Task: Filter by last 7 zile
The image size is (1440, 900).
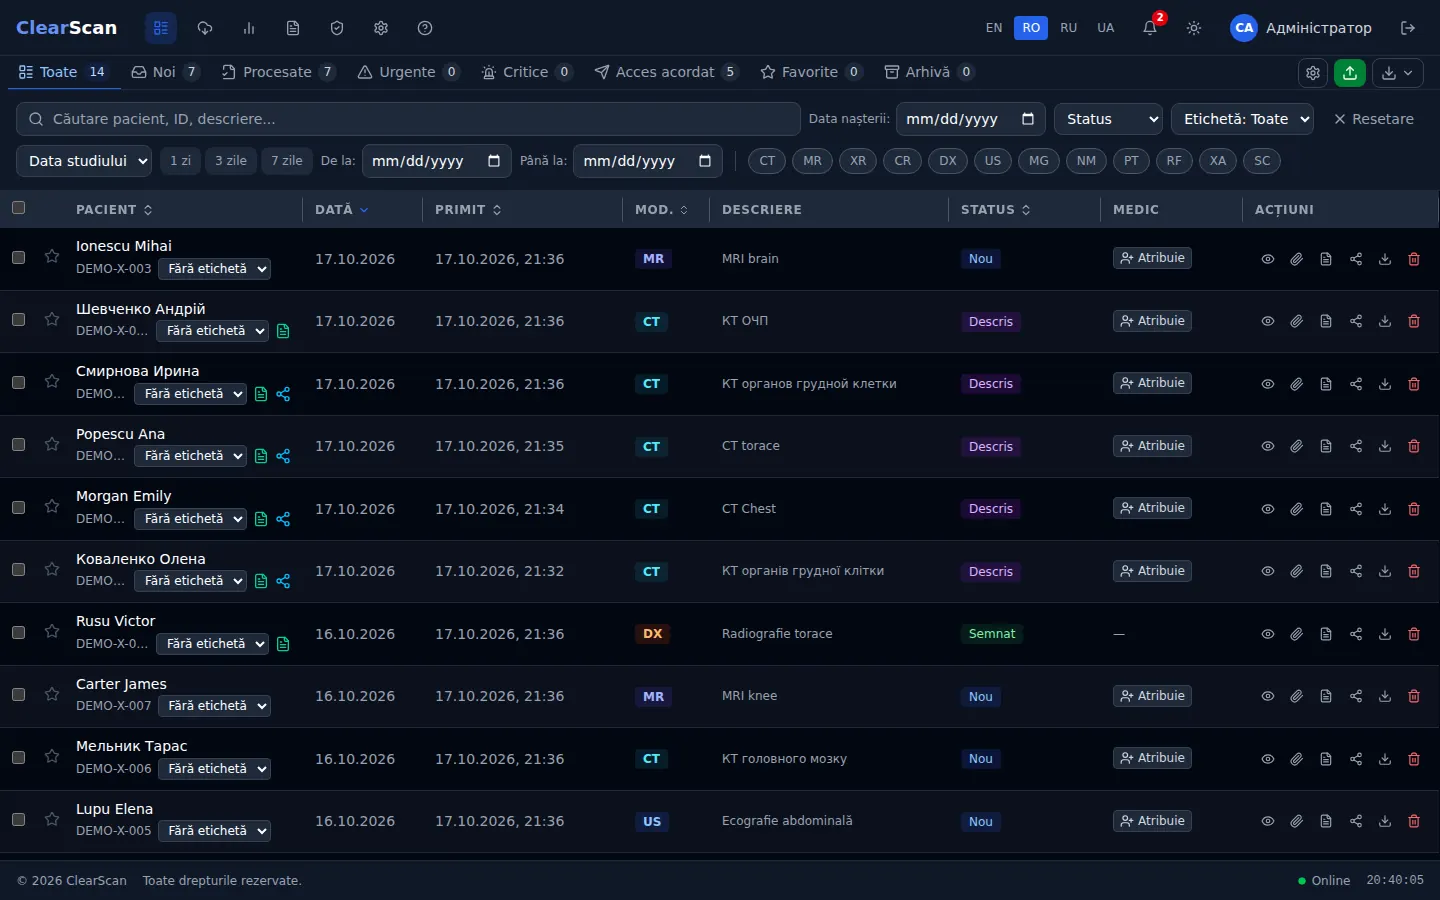Action: point(287,161)
